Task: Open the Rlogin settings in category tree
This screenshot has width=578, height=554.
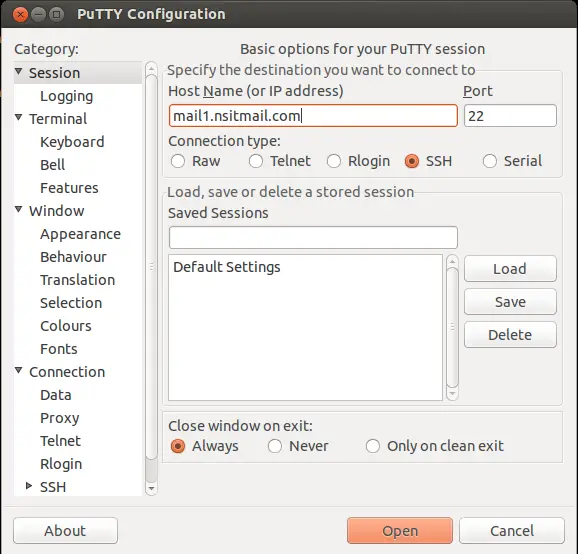Action: (x=61, y=464)
